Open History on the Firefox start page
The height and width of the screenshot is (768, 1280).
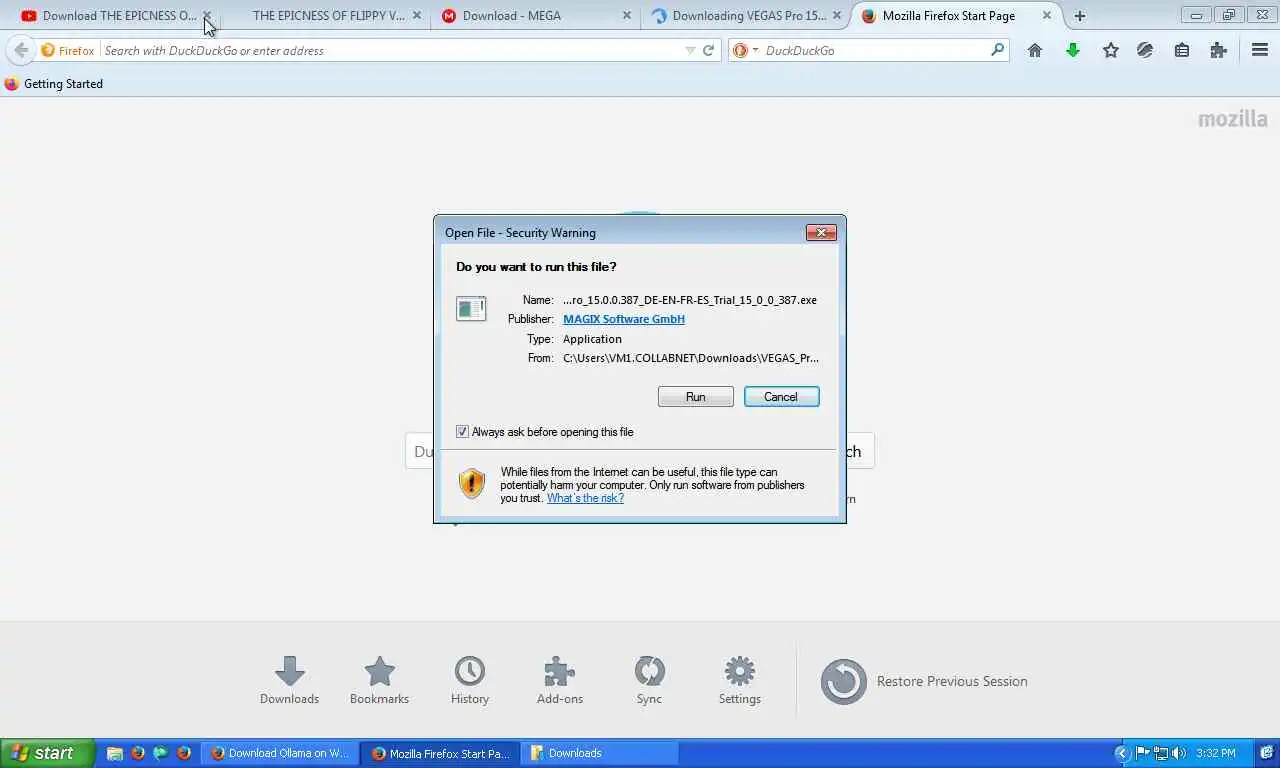(x=469, y=681)
